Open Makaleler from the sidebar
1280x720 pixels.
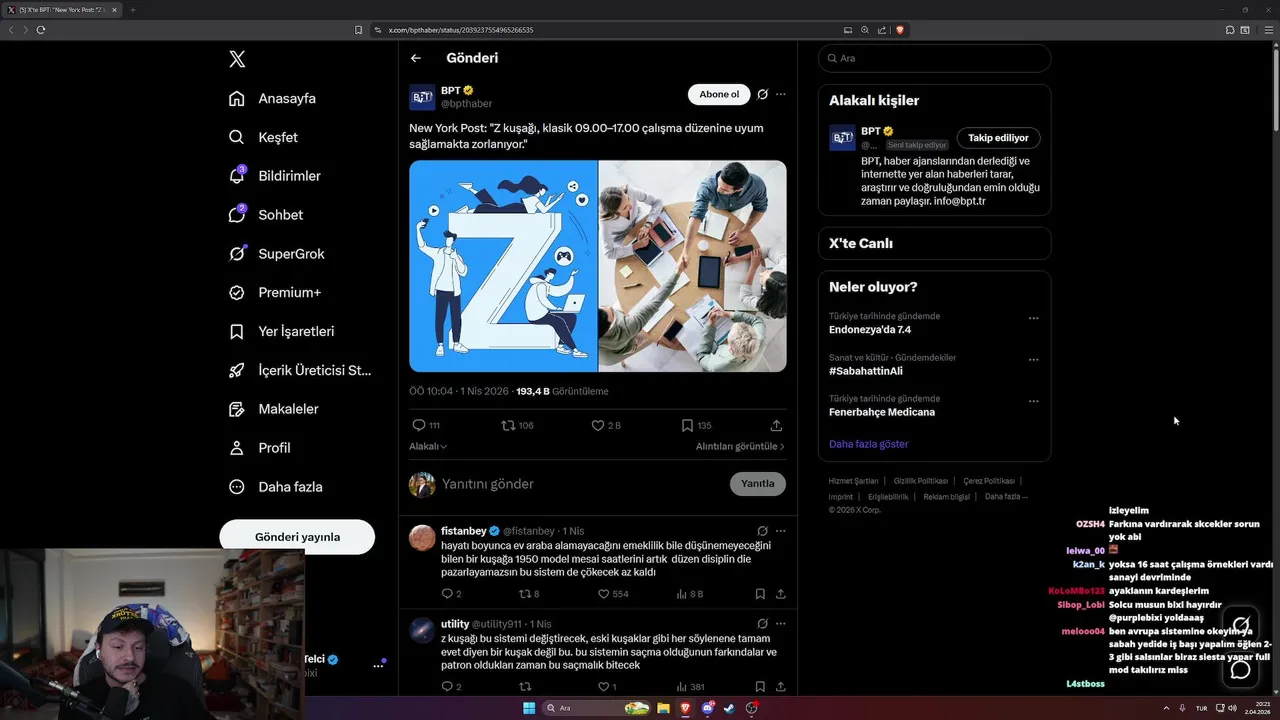273,409
